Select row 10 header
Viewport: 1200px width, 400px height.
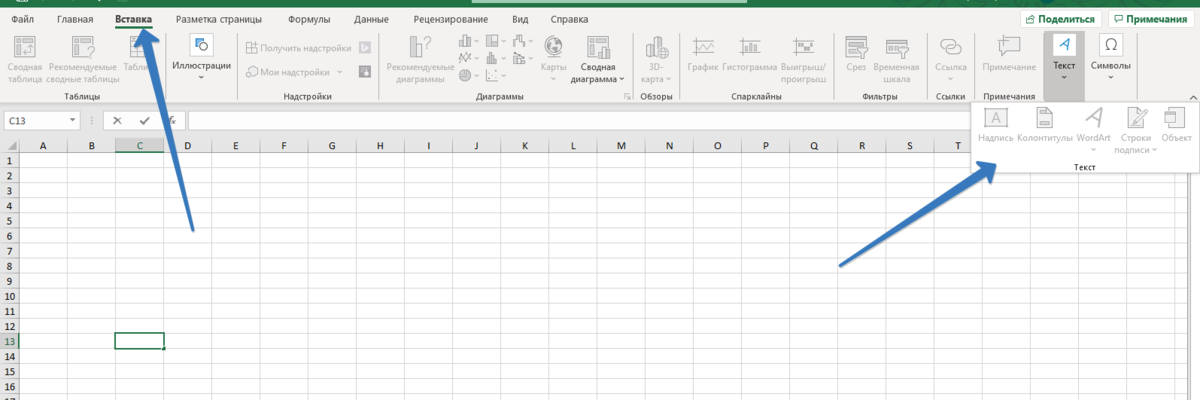10,296
